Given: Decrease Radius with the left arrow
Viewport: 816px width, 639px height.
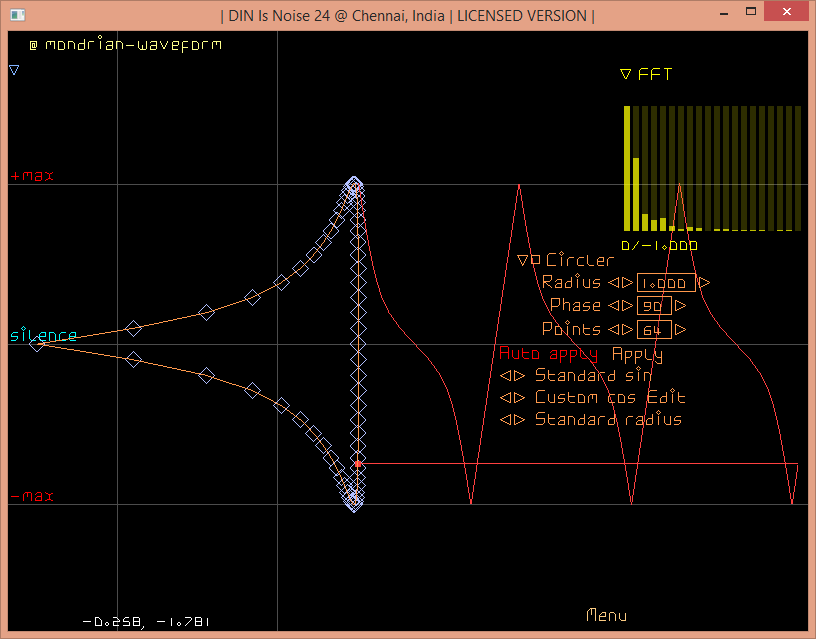Looking at the screenshot, I should click(615, 283).
